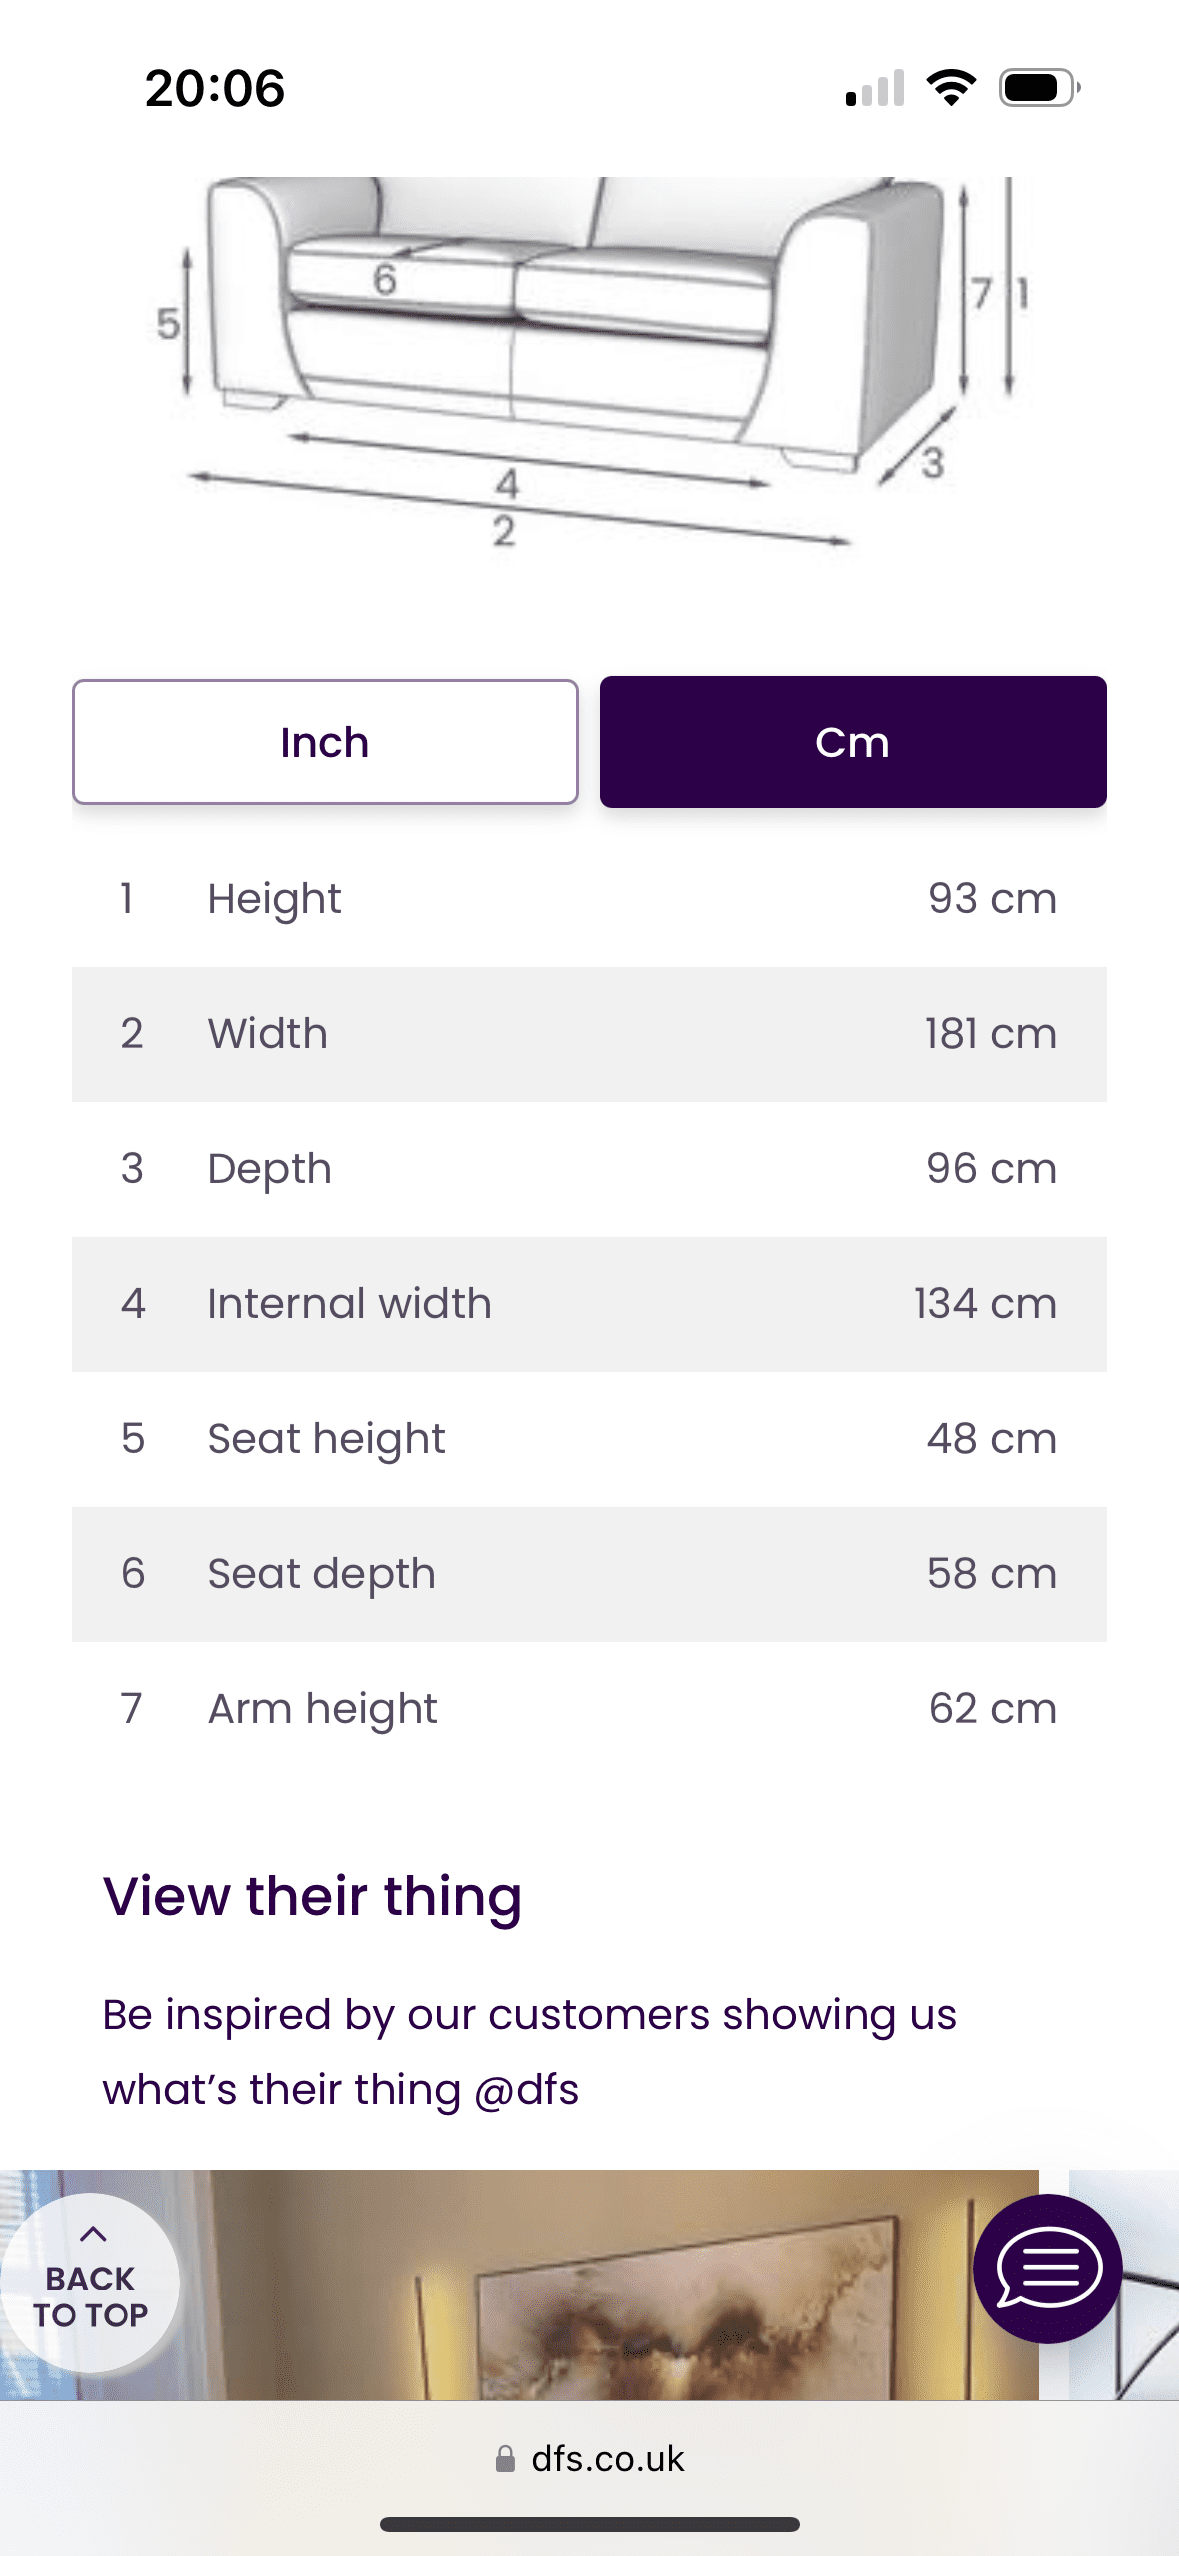Select the Height 93 cm row
Viewport: 1179px width, 2556px height.
pyautogui.click(x=589, y=899)
